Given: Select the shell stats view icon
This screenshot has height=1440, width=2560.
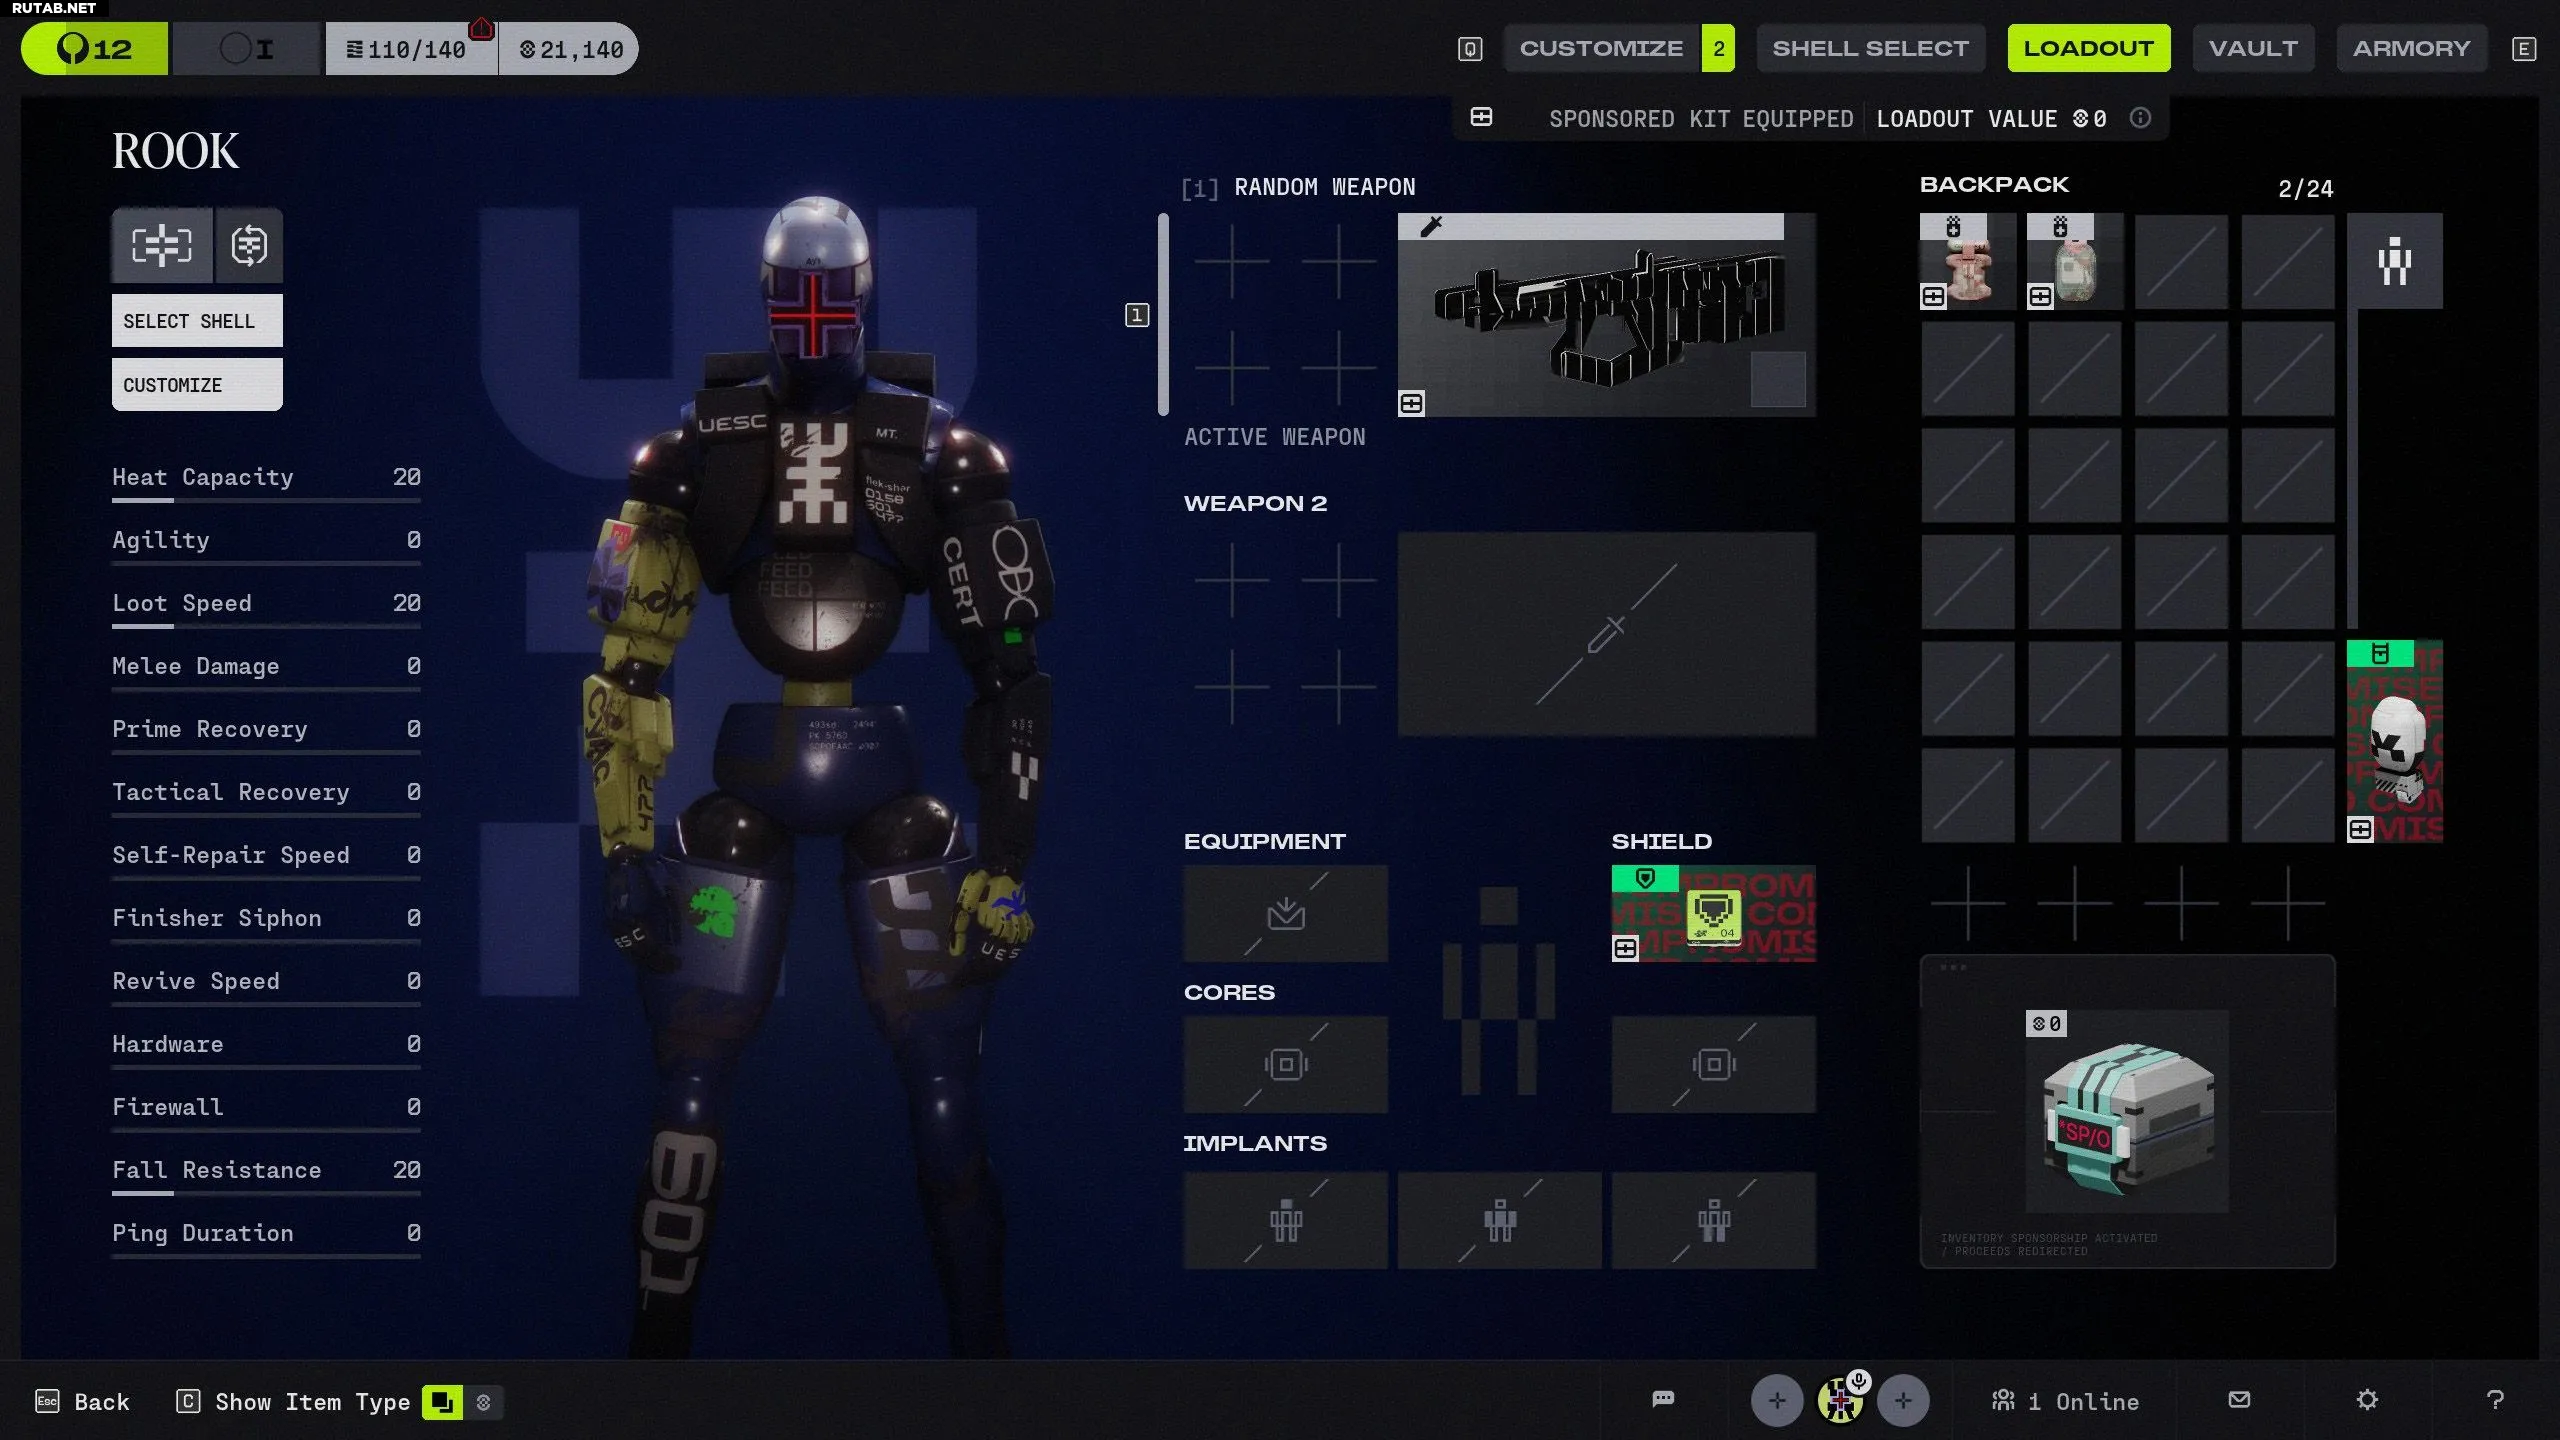Looking at the screenshot, I should 162,245.
